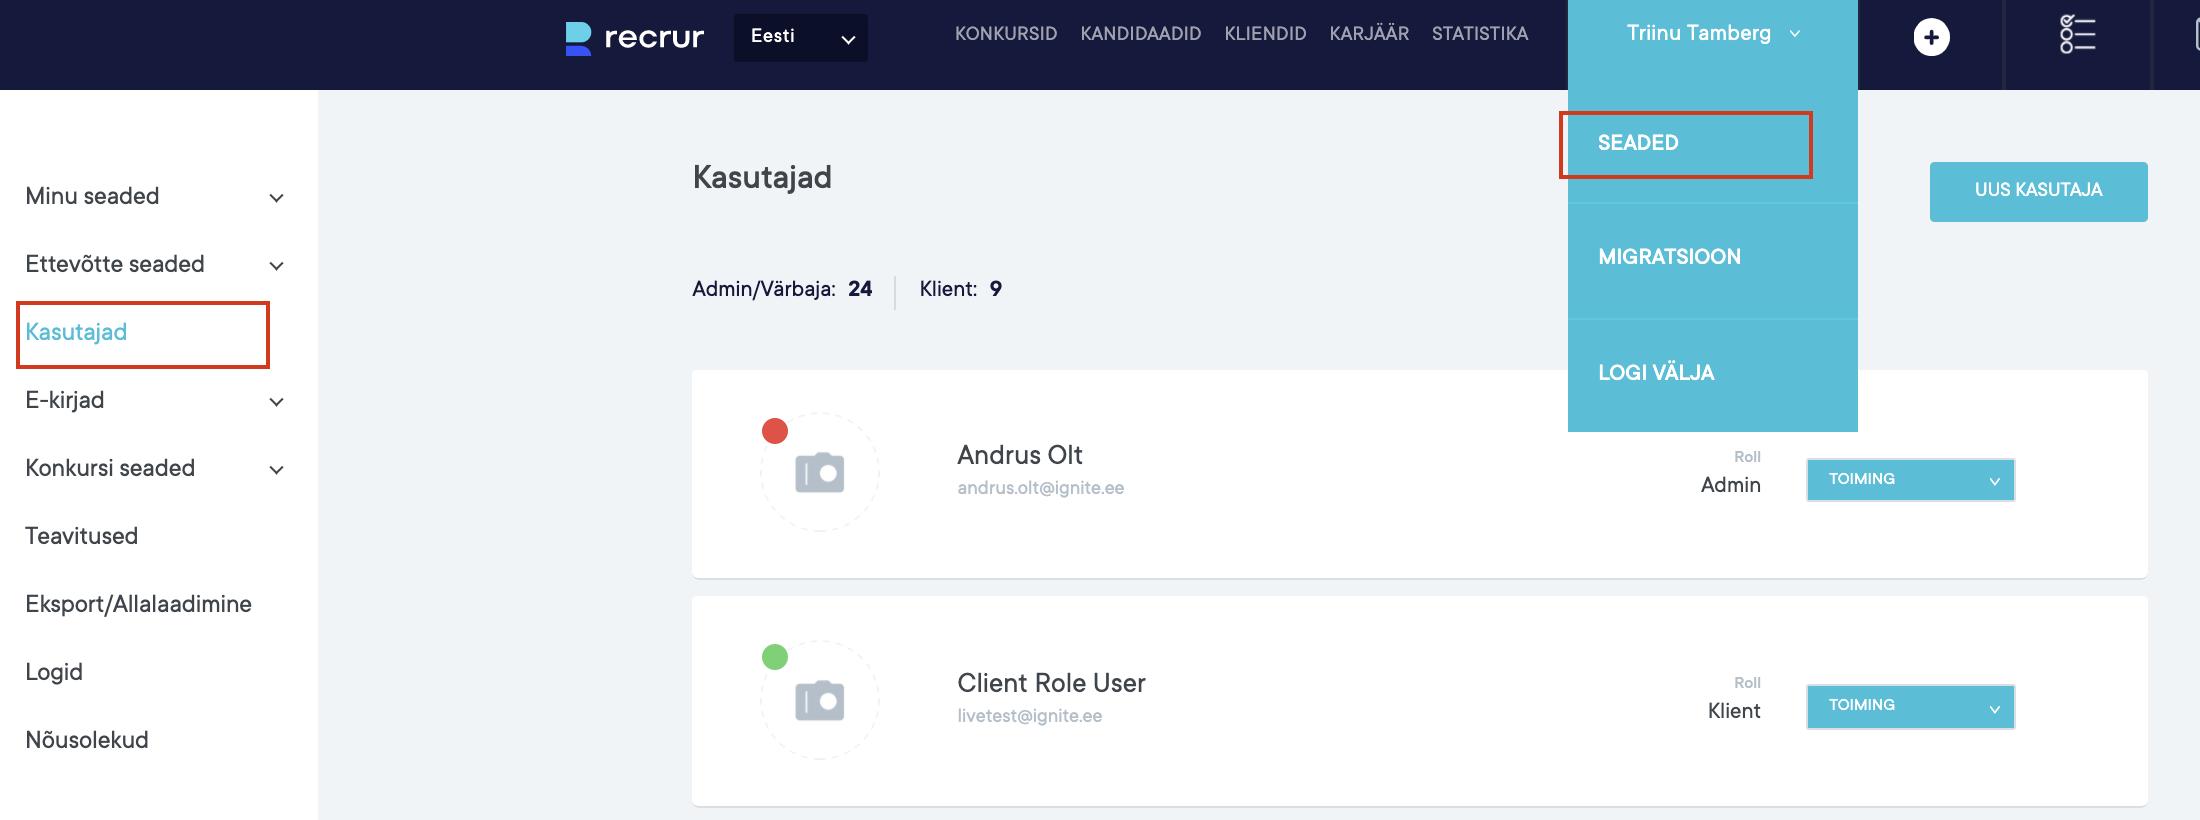Select Seaded in user menu

(x=1638, y=143)
